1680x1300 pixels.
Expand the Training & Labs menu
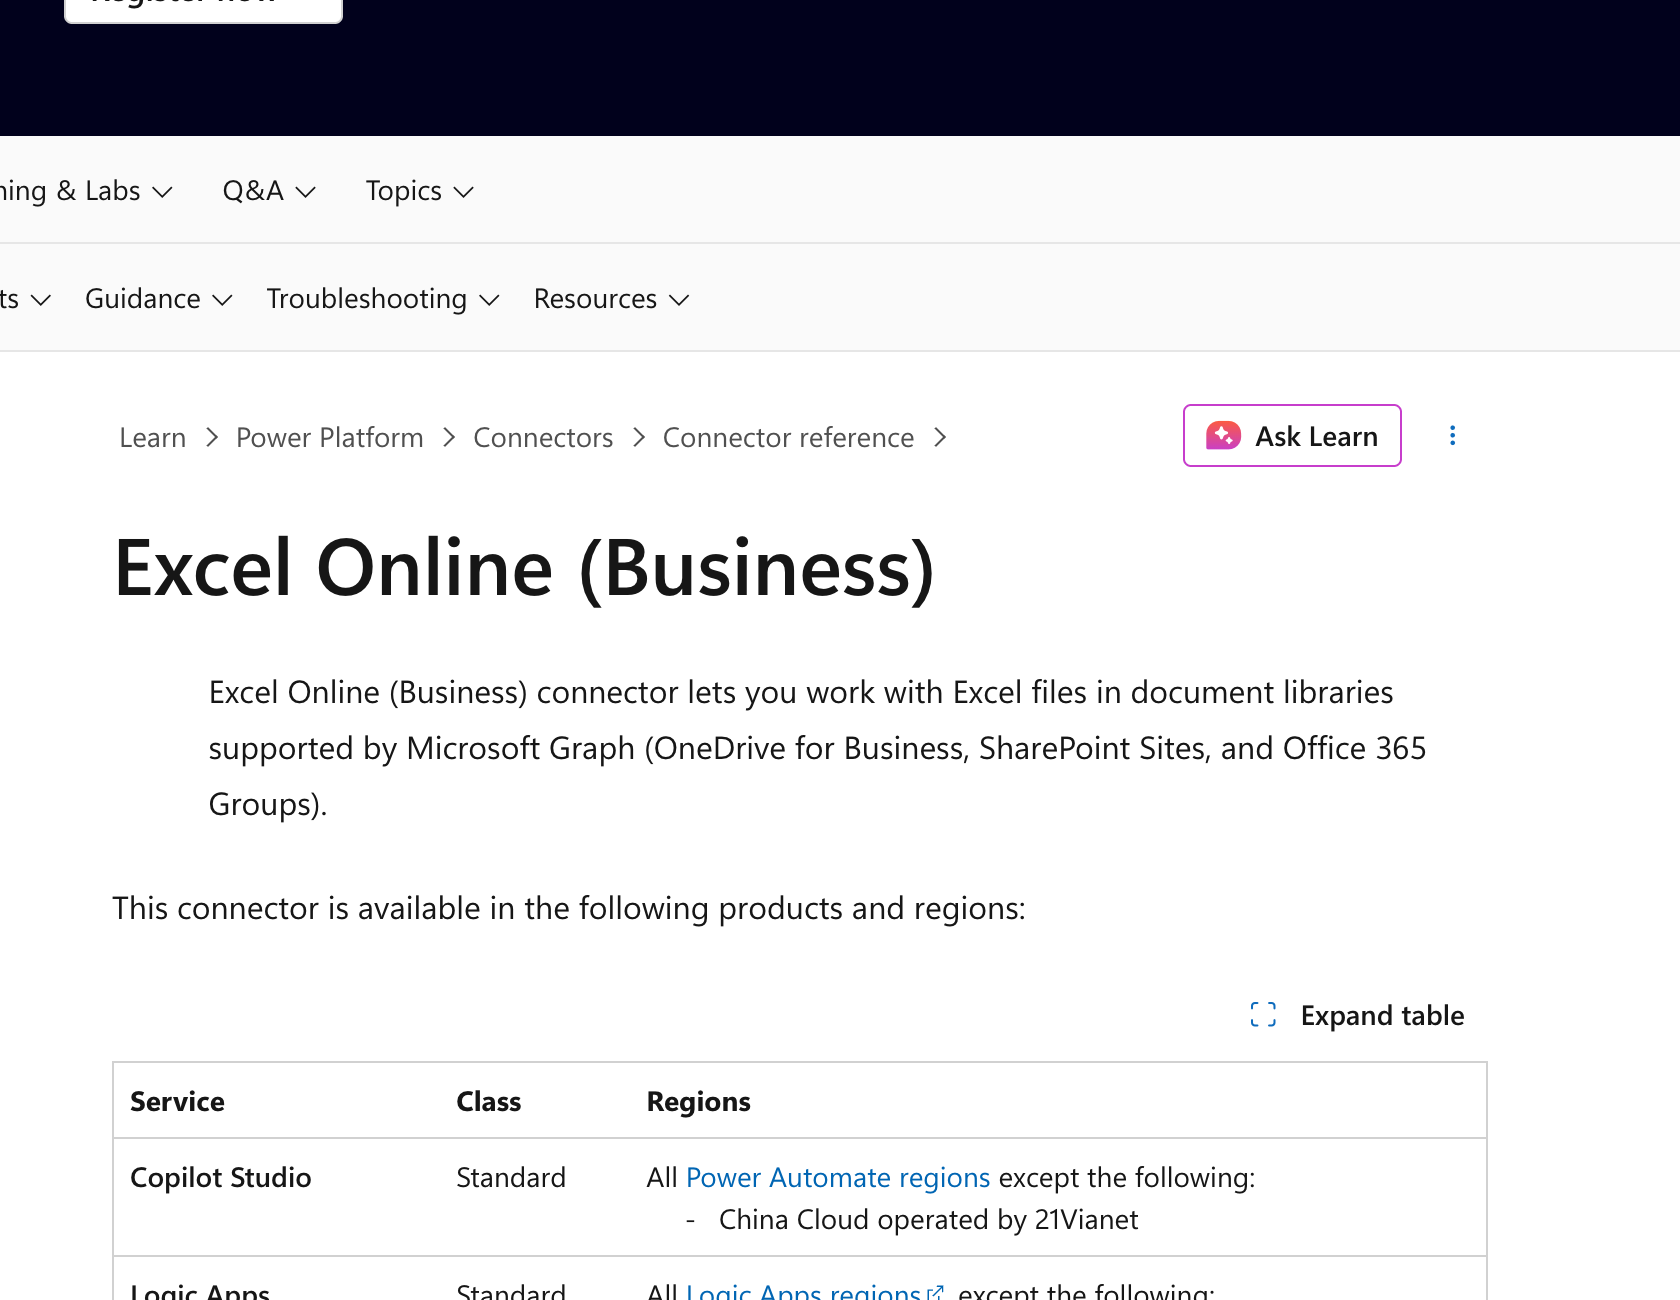coord(86,191)
